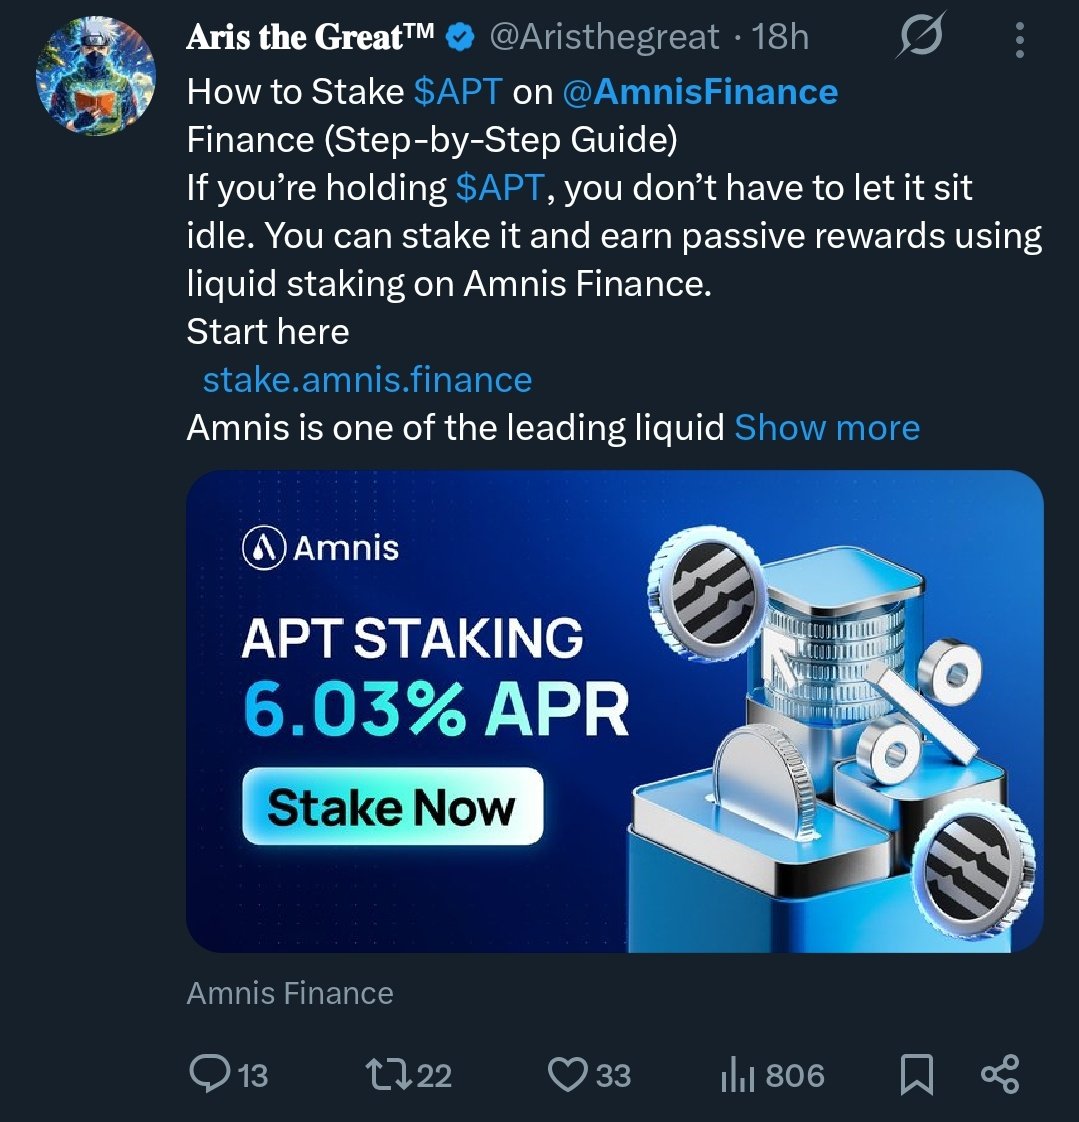Image resolution: width=1079 pixels, height=1122 pixels.
Task: Open the @AmnisFinance mention
Action: (x=700, y=92)
